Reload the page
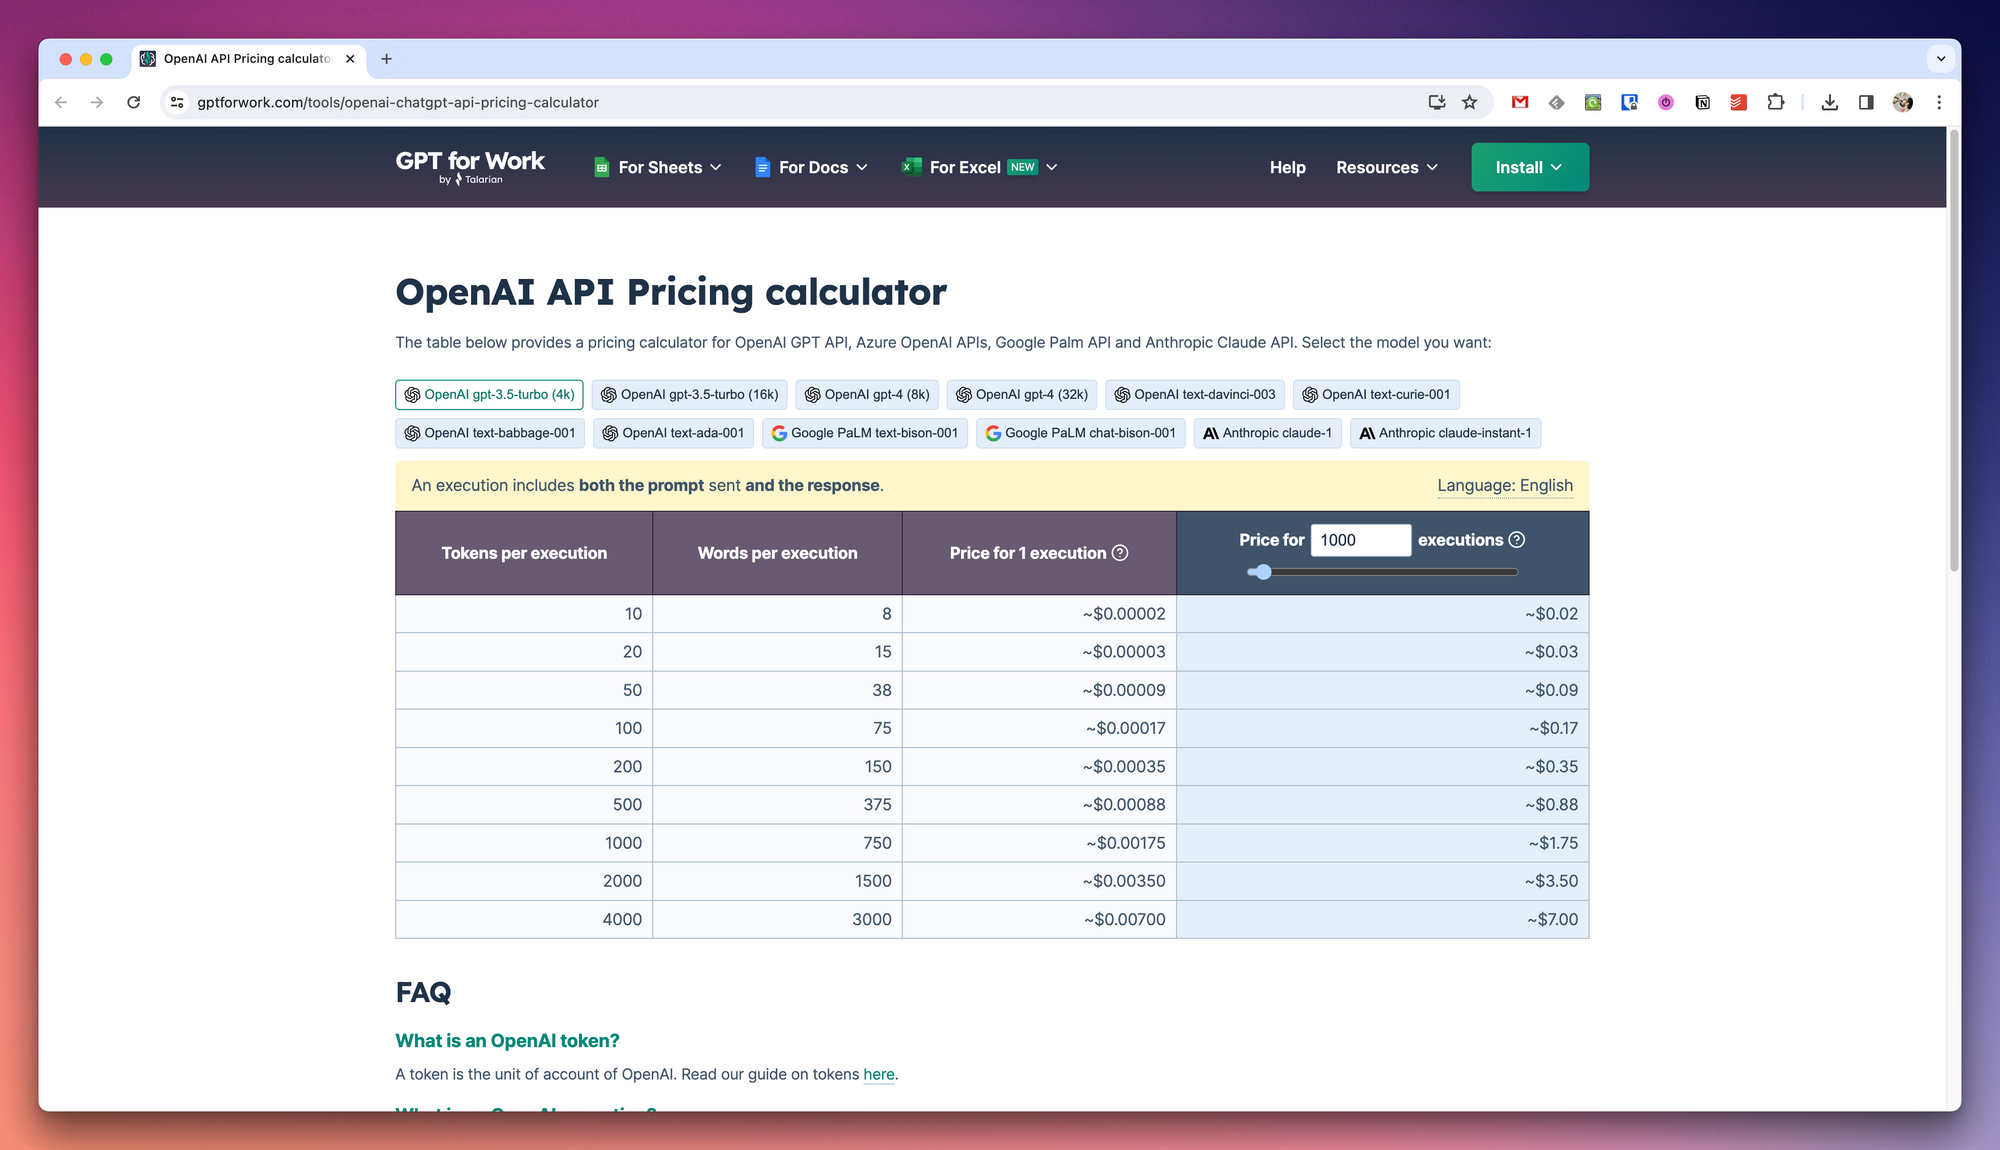 (133, 102)
